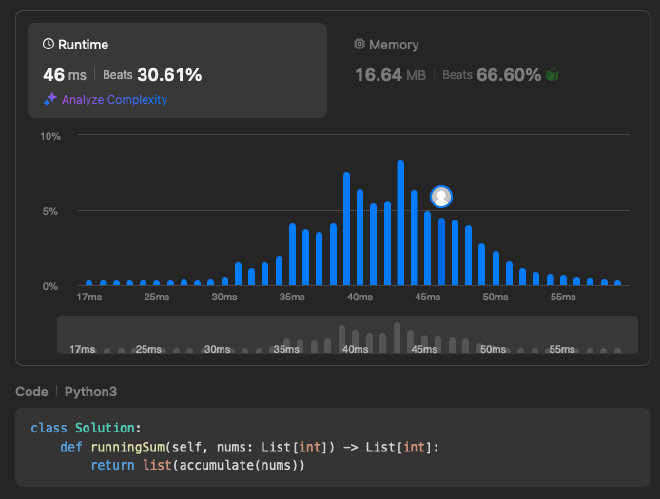This screenshot has height=499, width=660.
Task: Click the Code label above the snippet
Action: pyautogui.click(x=32, y=391)
